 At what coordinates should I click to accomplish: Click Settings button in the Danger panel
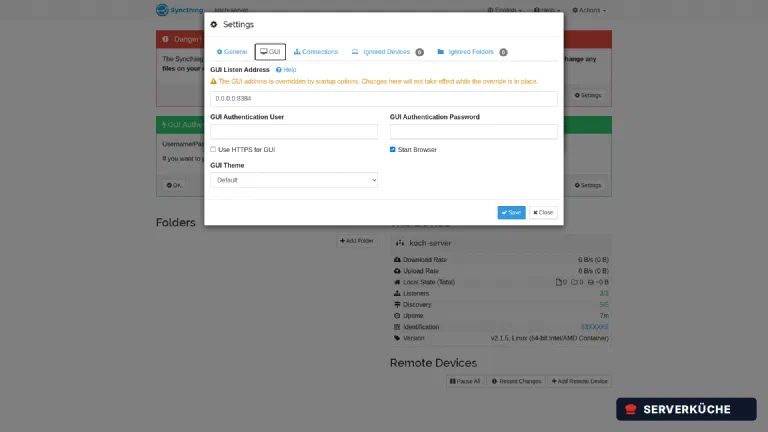pos(588,96)
